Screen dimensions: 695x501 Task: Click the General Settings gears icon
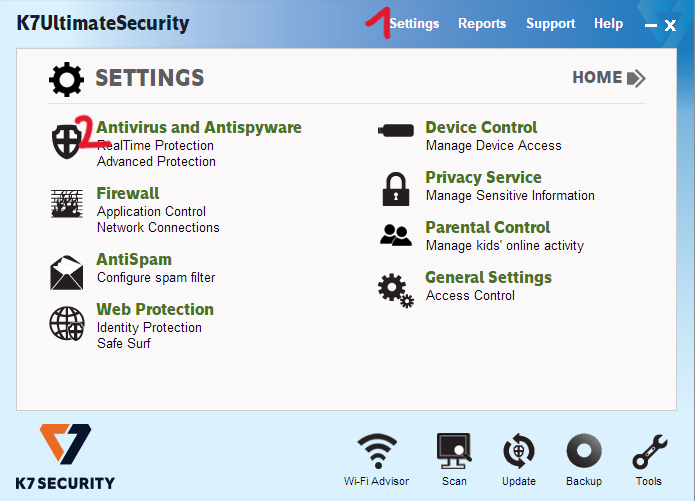pos(395,290)
